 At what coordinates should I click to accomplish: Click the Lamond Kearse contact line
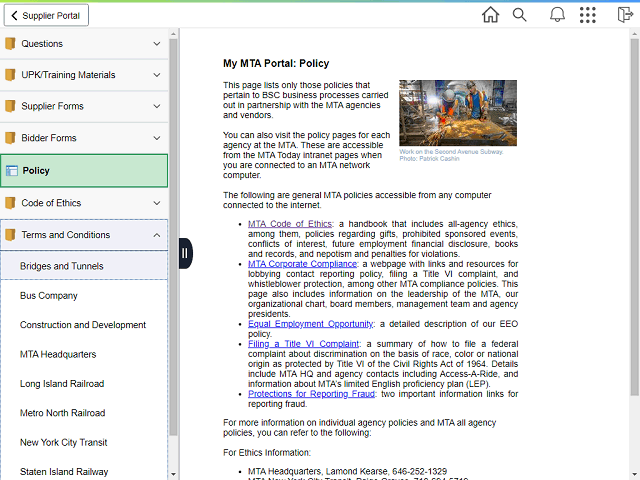[x=347, y=471]
